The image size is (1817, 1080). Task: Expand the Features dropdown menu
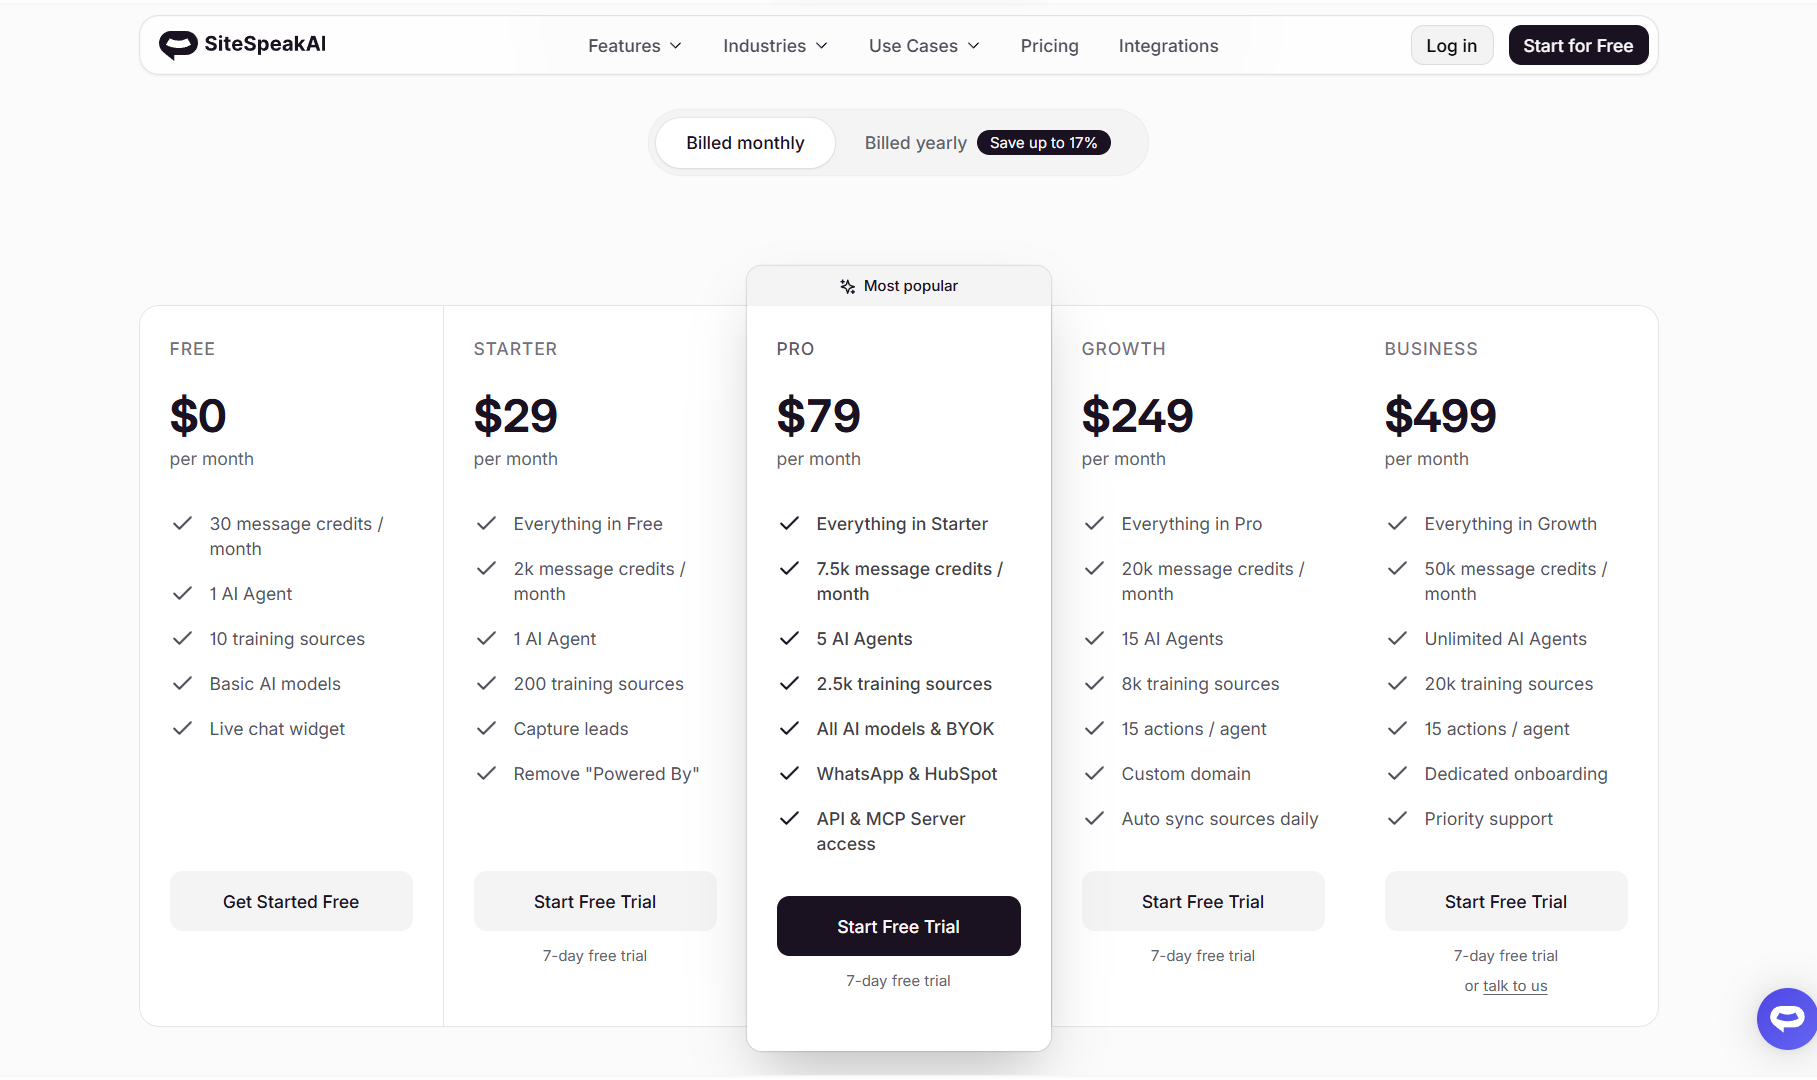(634, 46)
